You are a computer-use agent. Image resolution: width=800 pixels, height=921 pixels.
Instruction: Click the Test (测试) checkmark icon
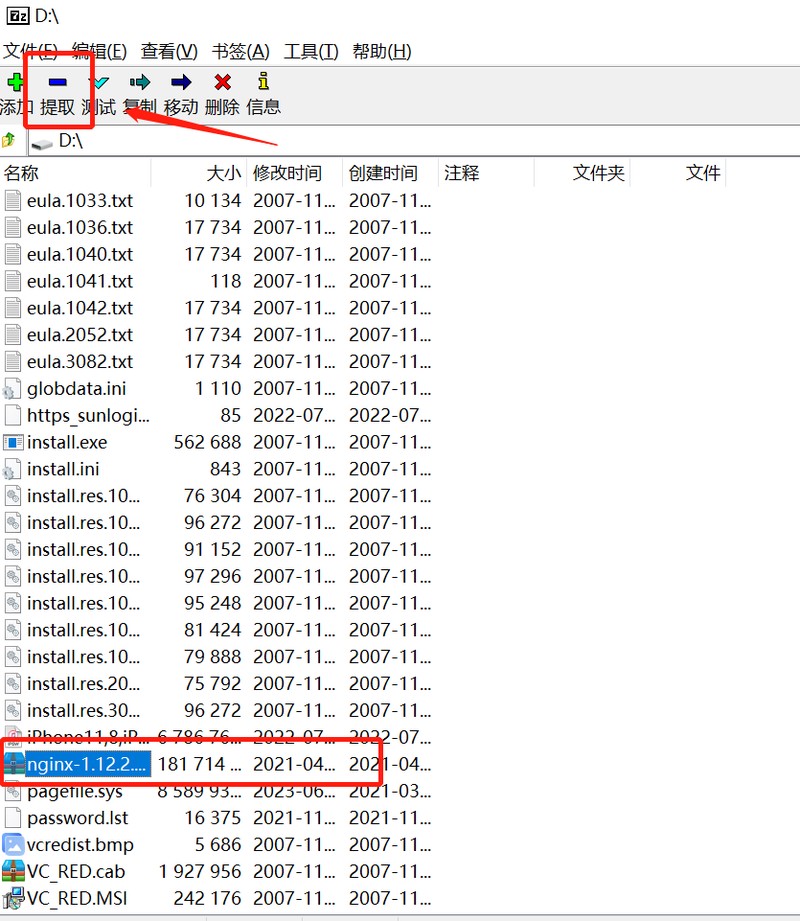101,82
